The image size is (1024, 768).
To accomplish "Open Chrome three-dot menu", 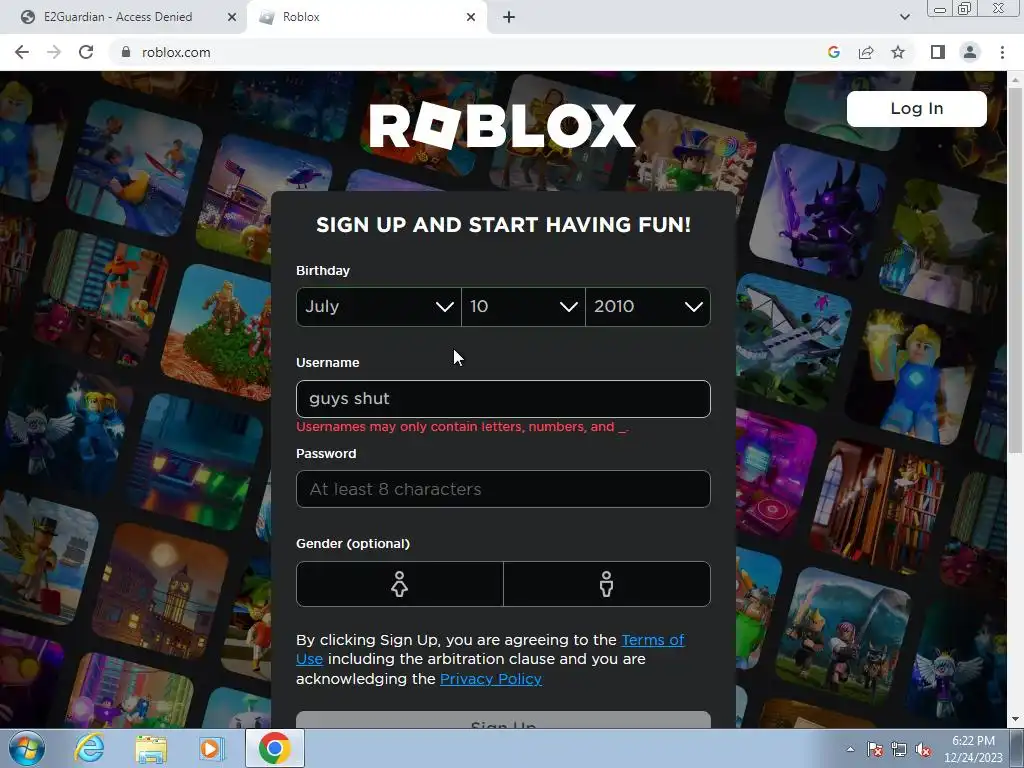I will tap(1002, 52).
